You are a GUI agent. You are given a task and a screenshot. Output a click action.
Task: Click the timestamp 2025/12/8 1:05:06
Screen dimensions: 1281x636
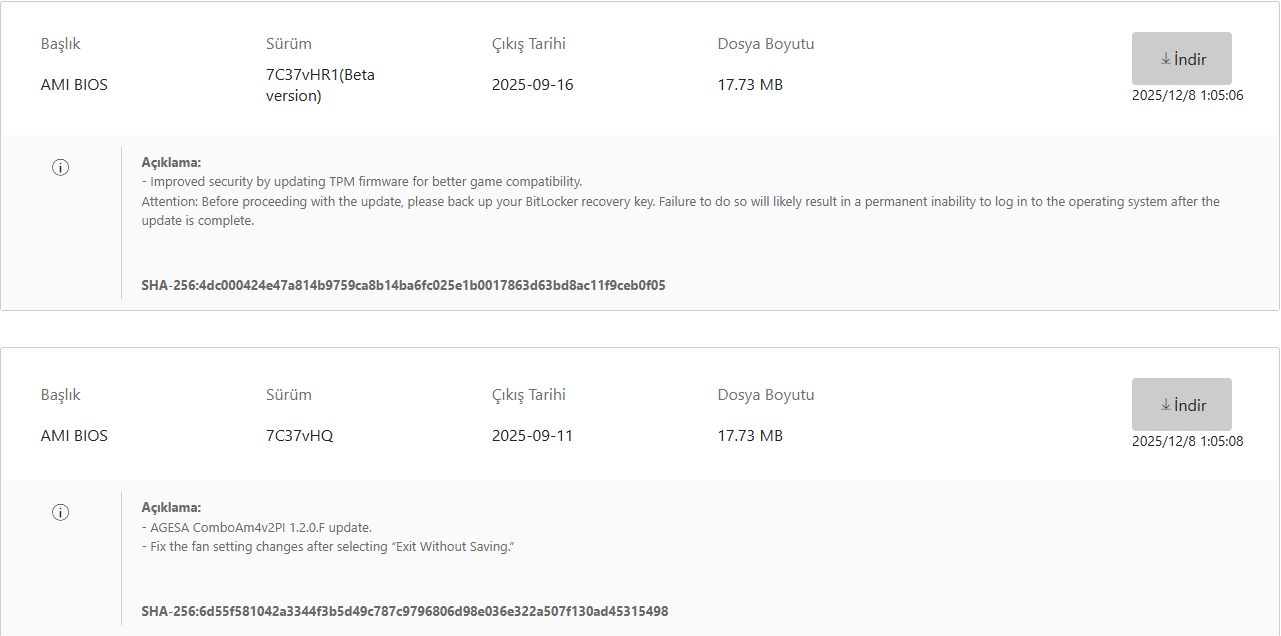[1187, 95]
